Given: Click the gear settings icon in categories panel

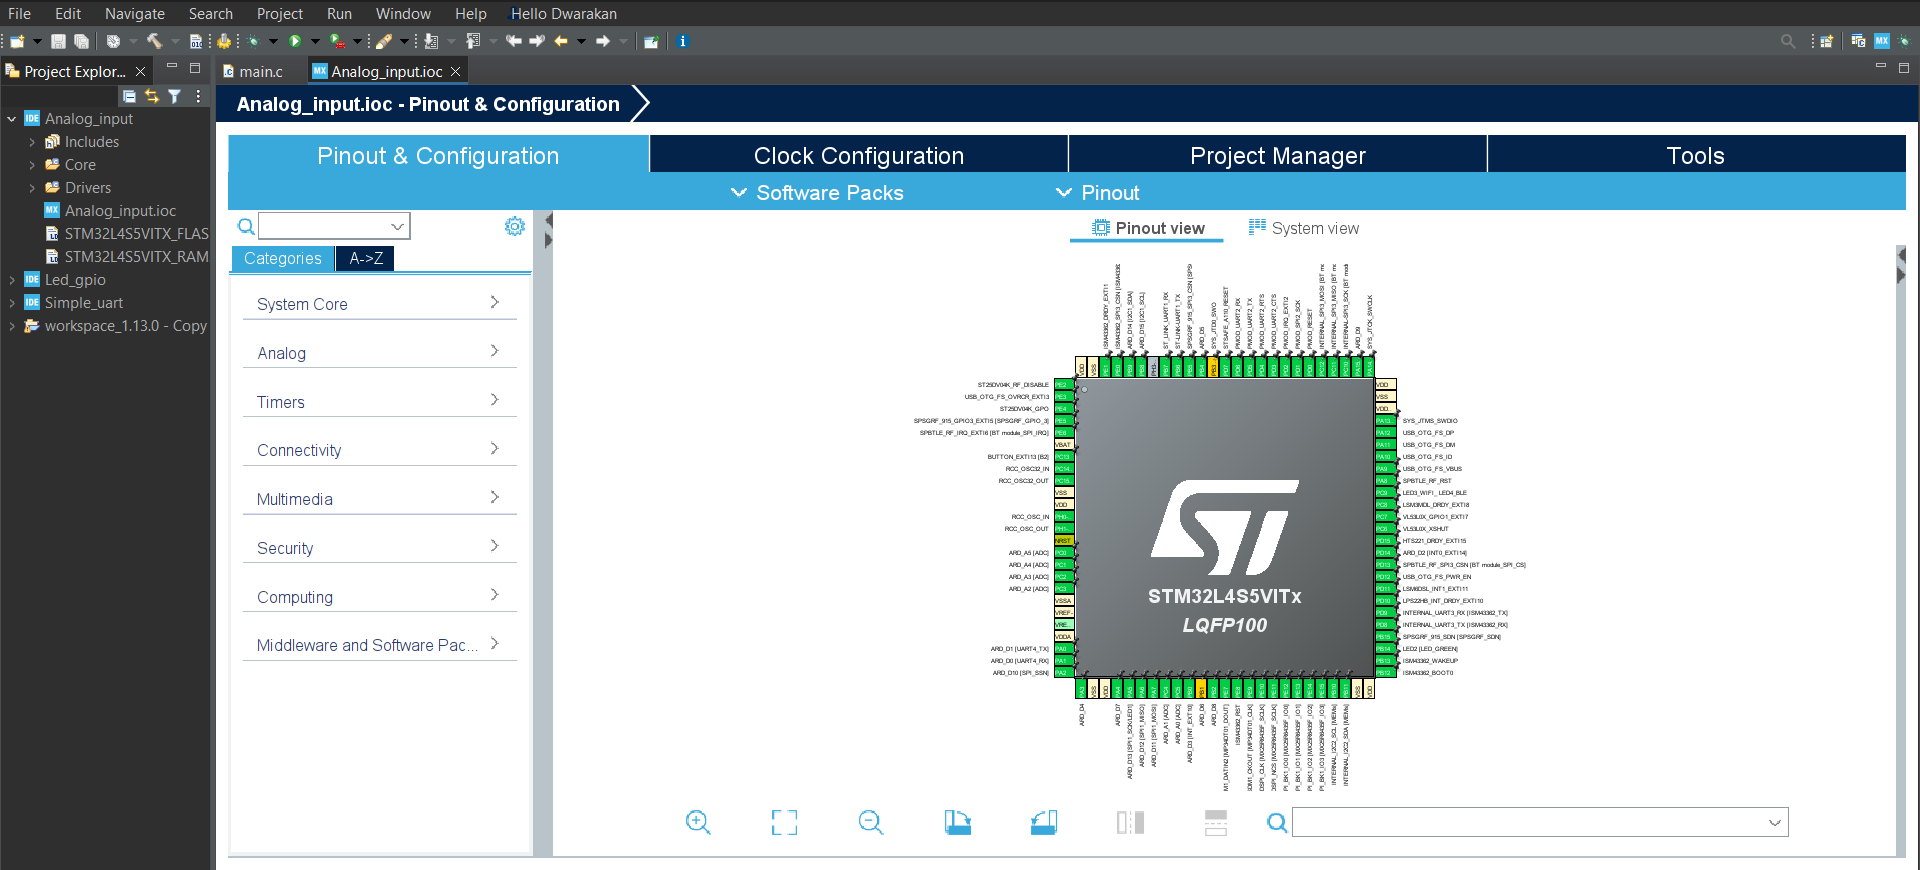Looking at the screenshot, I should click(515, 226).
